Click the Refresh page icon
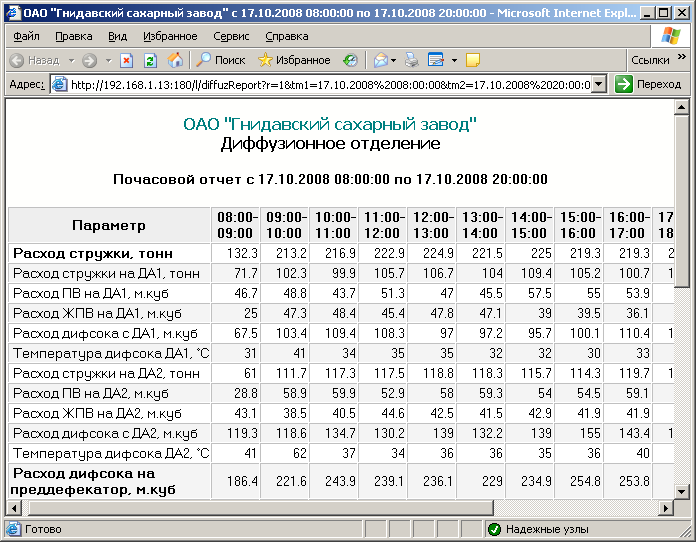The height and width of the screenshot is (542, 696). 150,60
